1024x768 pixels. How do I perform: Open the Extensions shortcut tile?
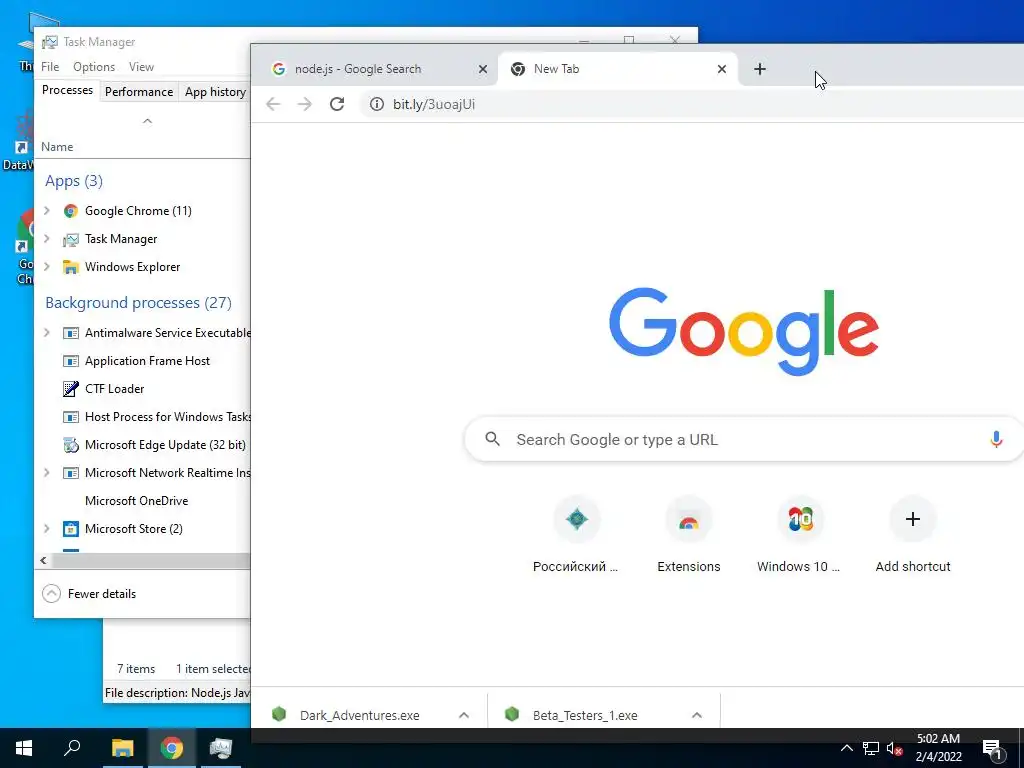(688, 519)
